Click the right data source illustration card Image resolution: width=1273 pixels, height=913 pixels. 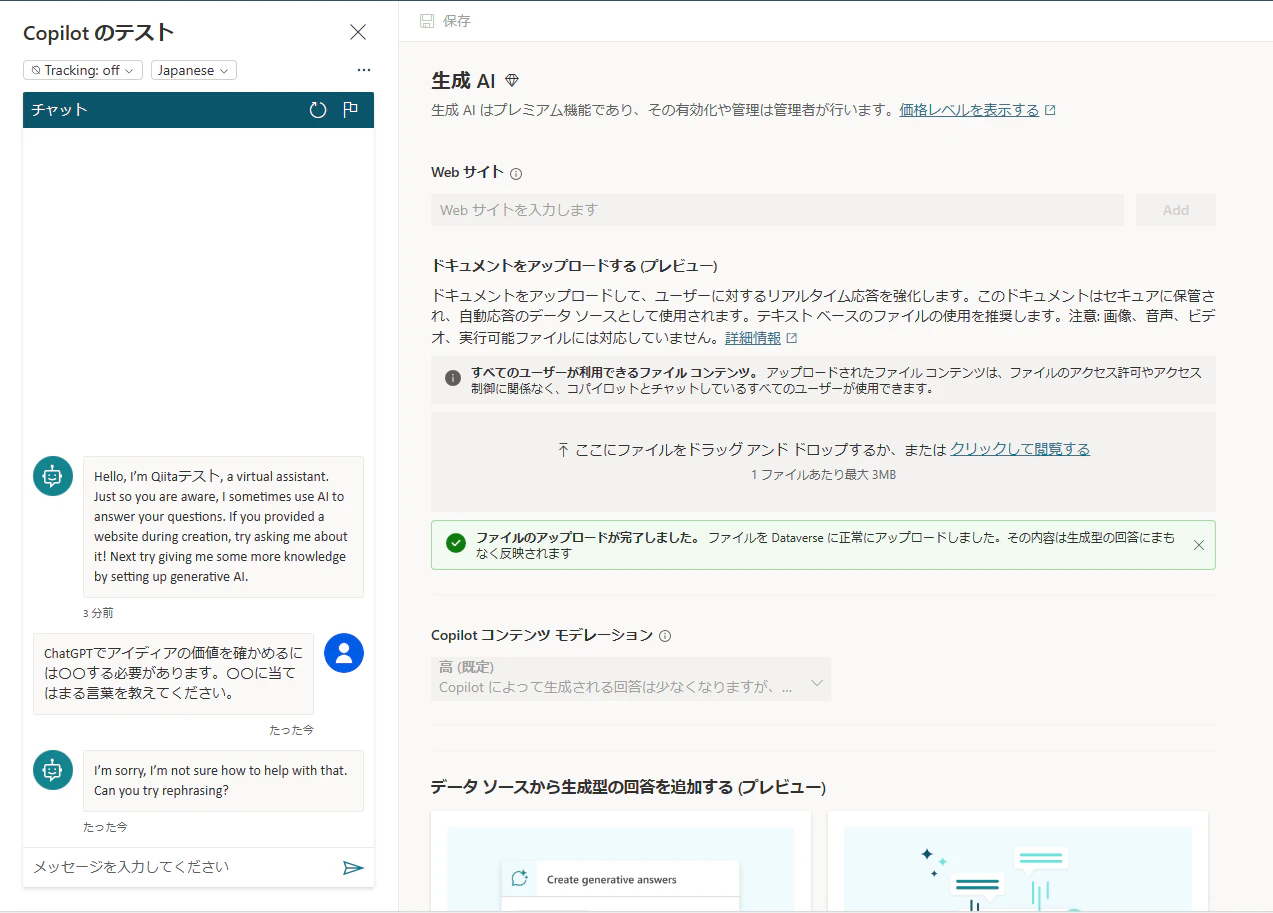tap(1018, 862)
